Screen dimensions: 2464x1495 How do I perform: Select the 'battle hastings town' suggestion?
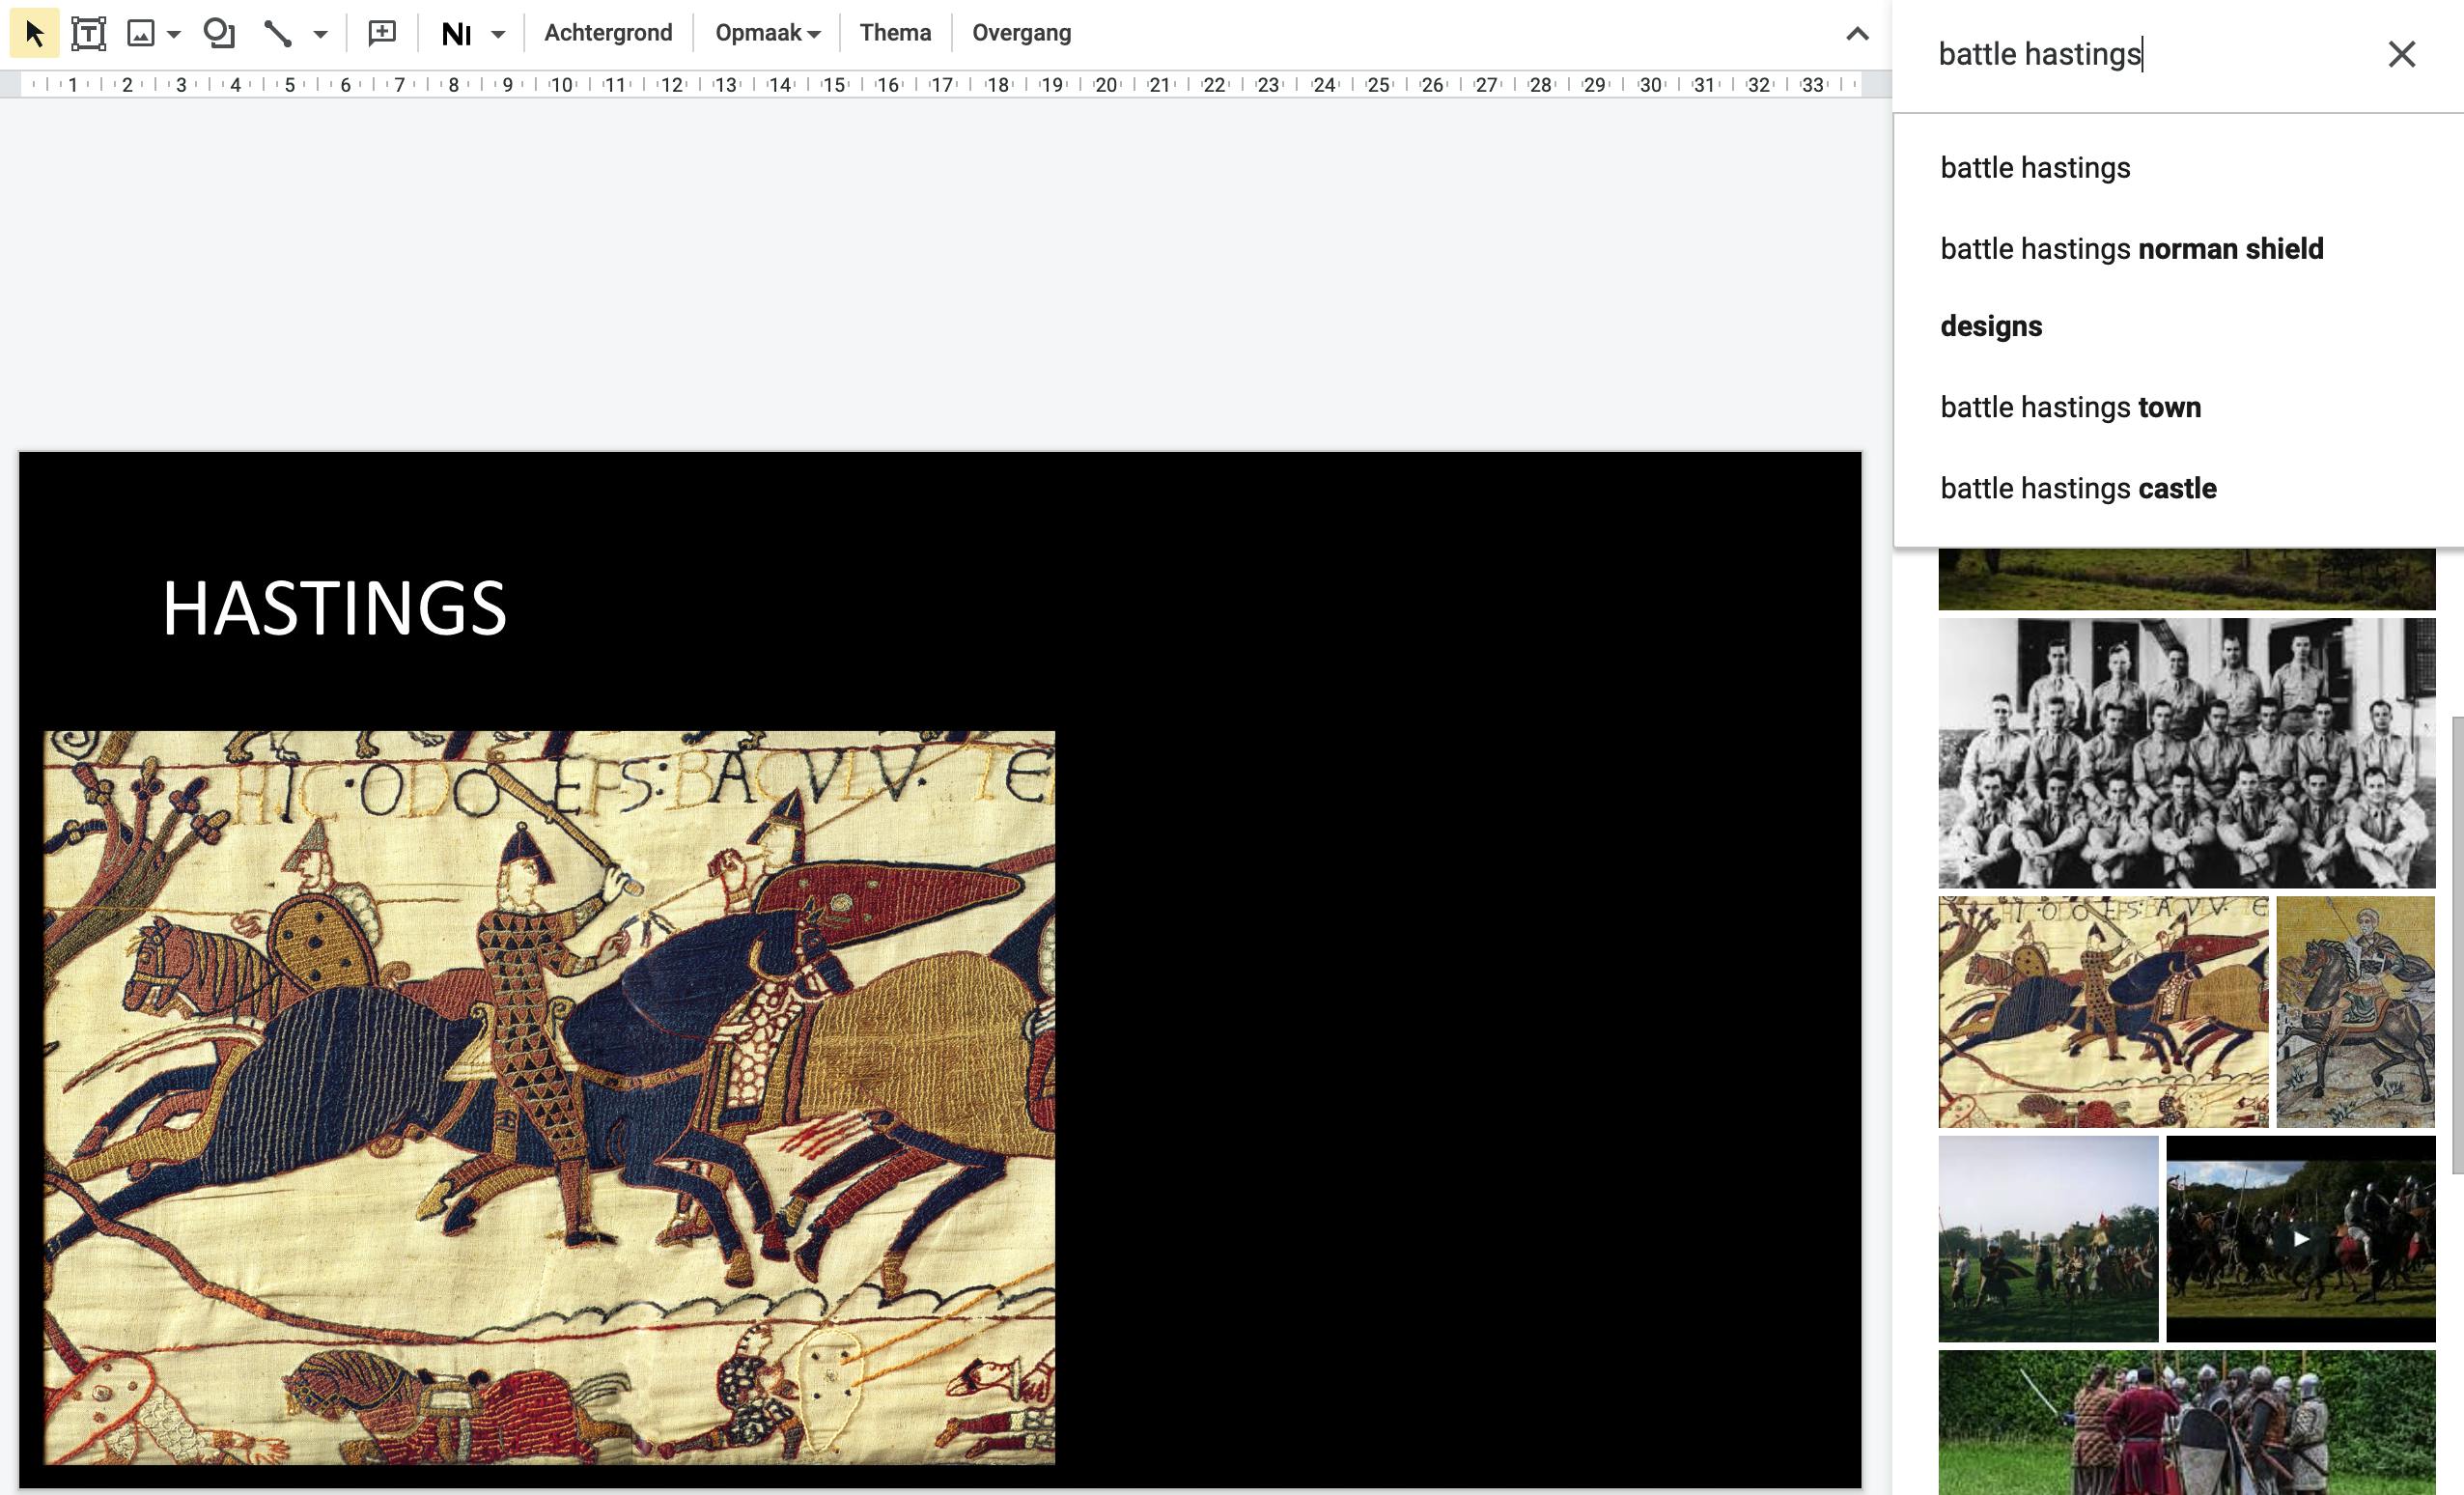click(x=2070, y=407)
